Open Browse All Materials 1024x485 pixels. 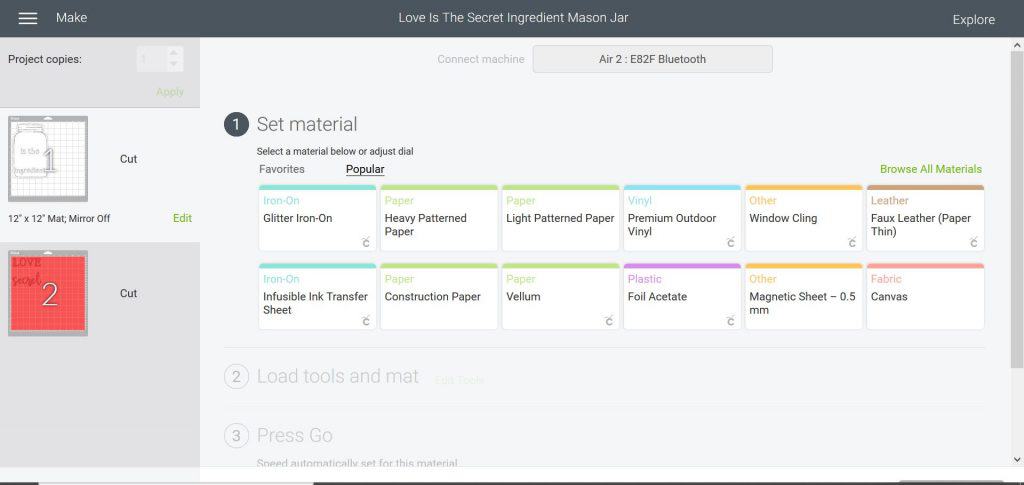(x=930, y=169)
